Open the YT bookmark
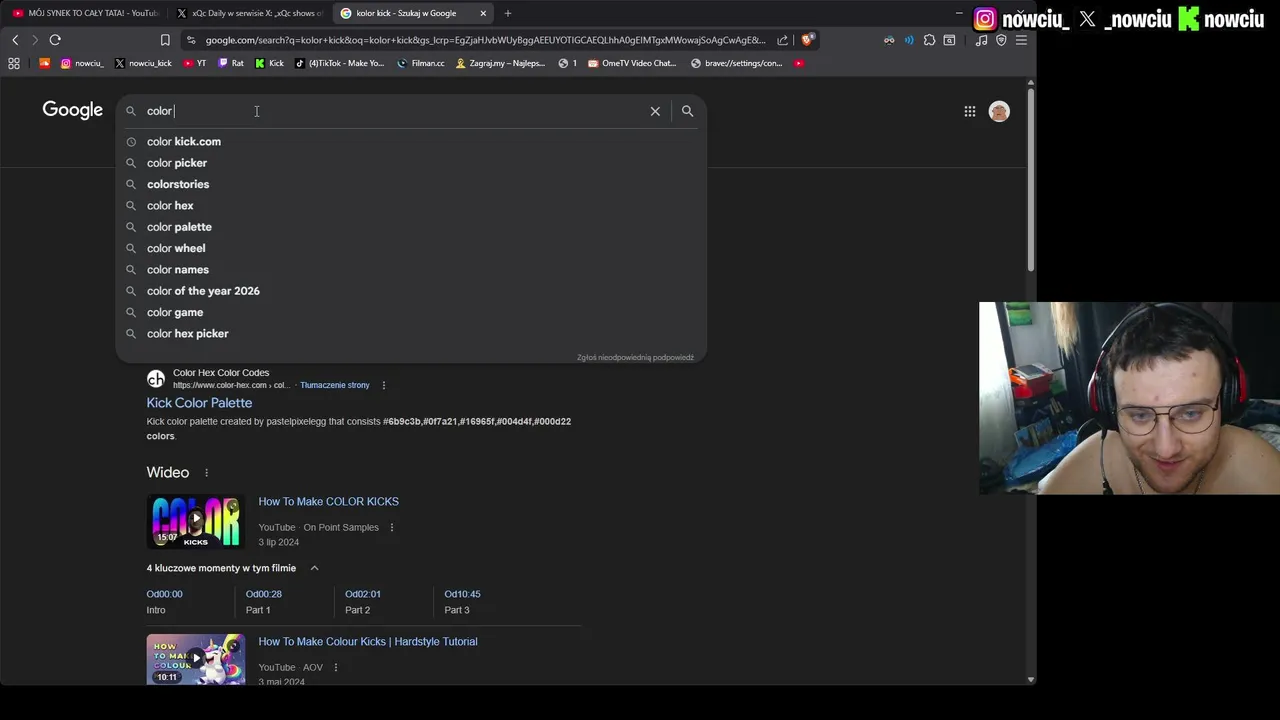Image resolution: width=1280 pixels, height=720 pixels. (194, 63)
